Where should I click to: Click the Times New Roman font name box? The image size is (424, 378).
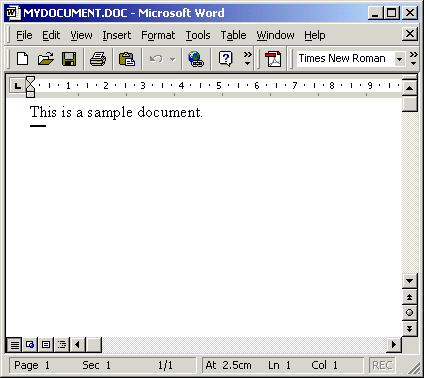(345, 59)
